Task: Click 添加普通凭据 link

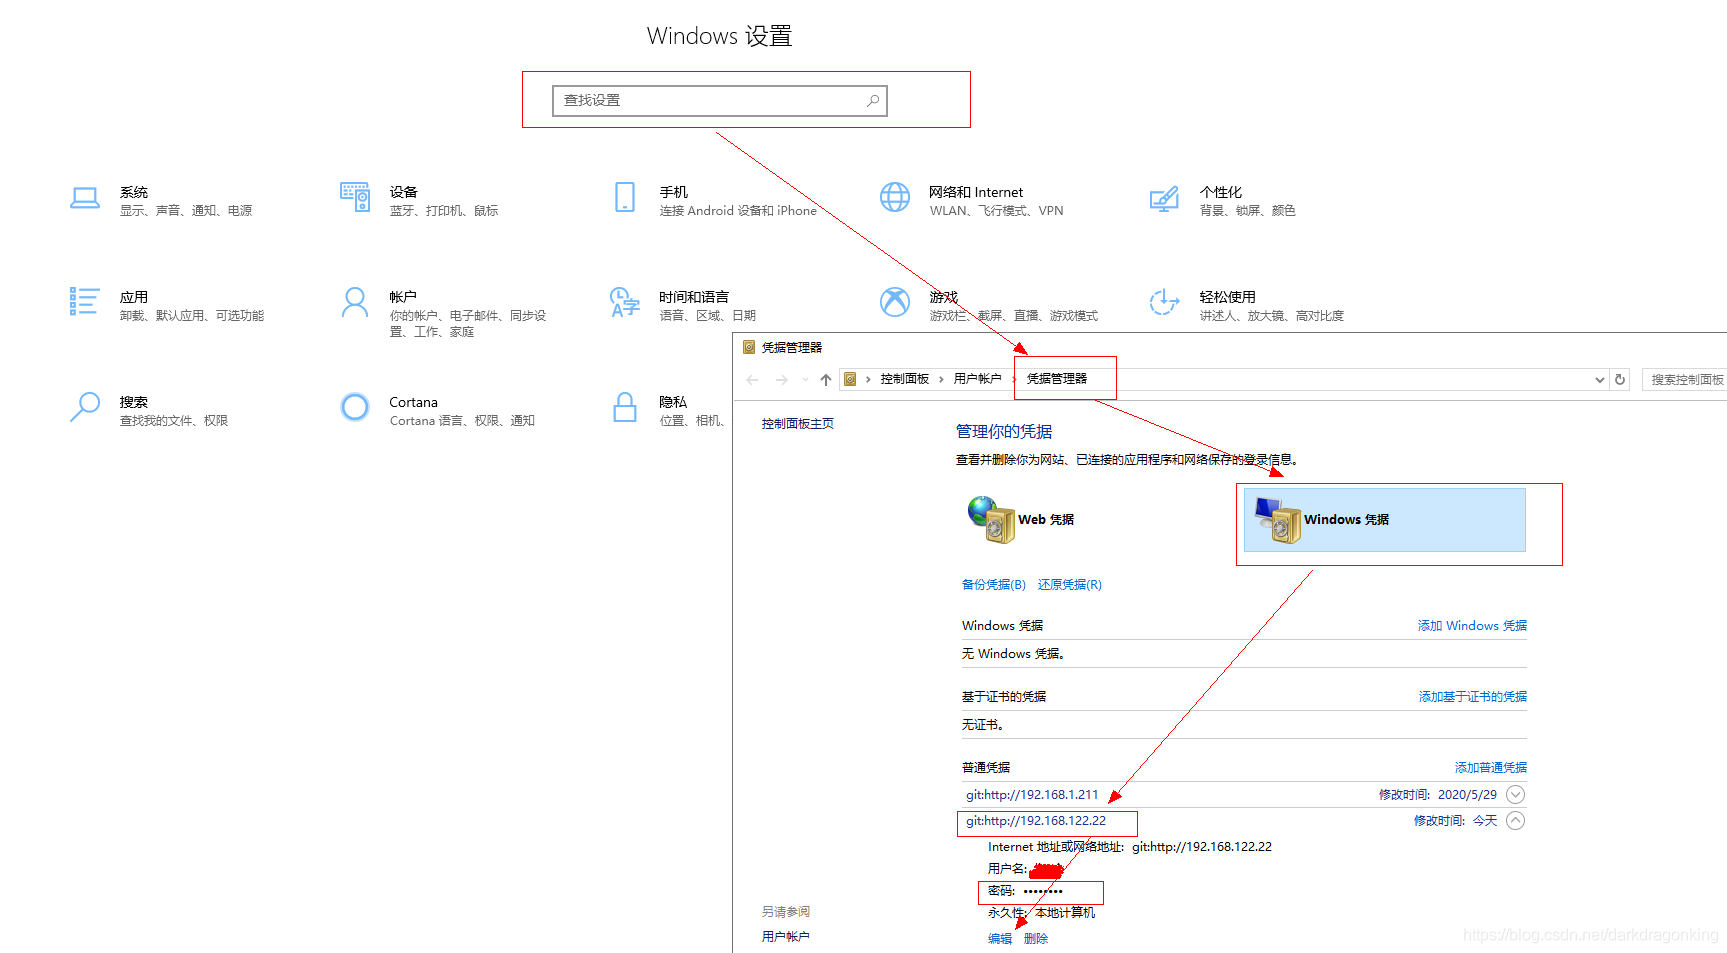Action: tap(1491, 768)
